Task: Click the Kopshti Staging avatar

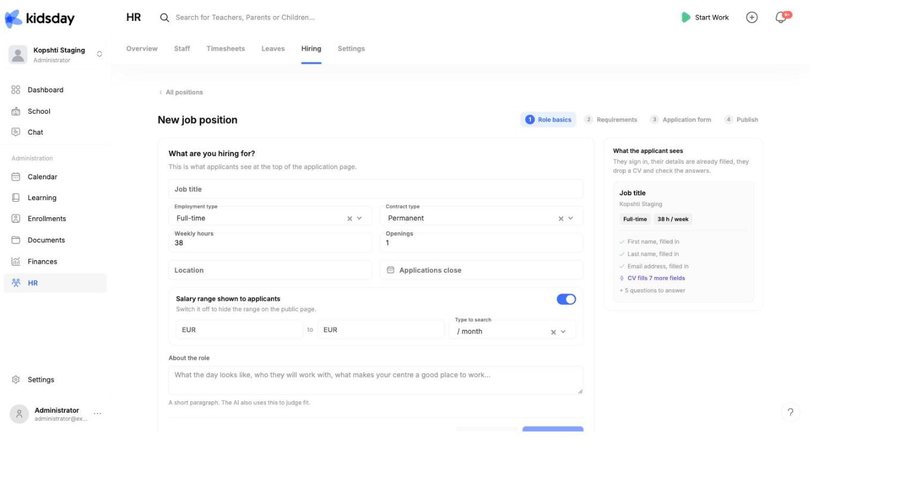Action: [x=18, y=55]
